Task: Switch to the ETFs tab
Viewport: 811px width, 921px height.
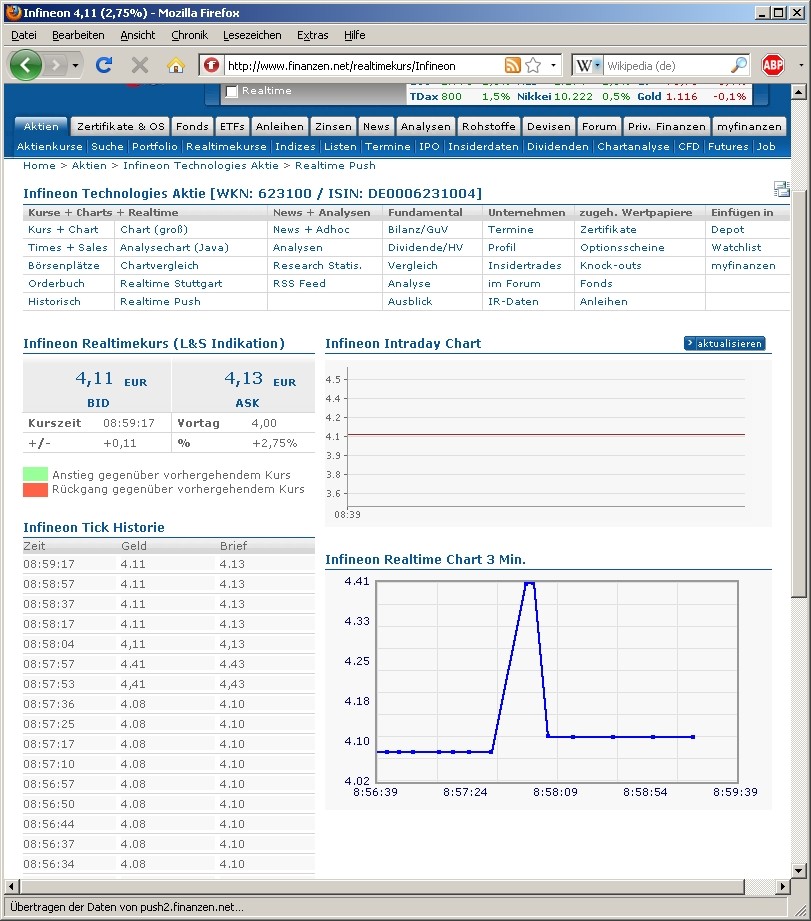Action: coord(232,126)
